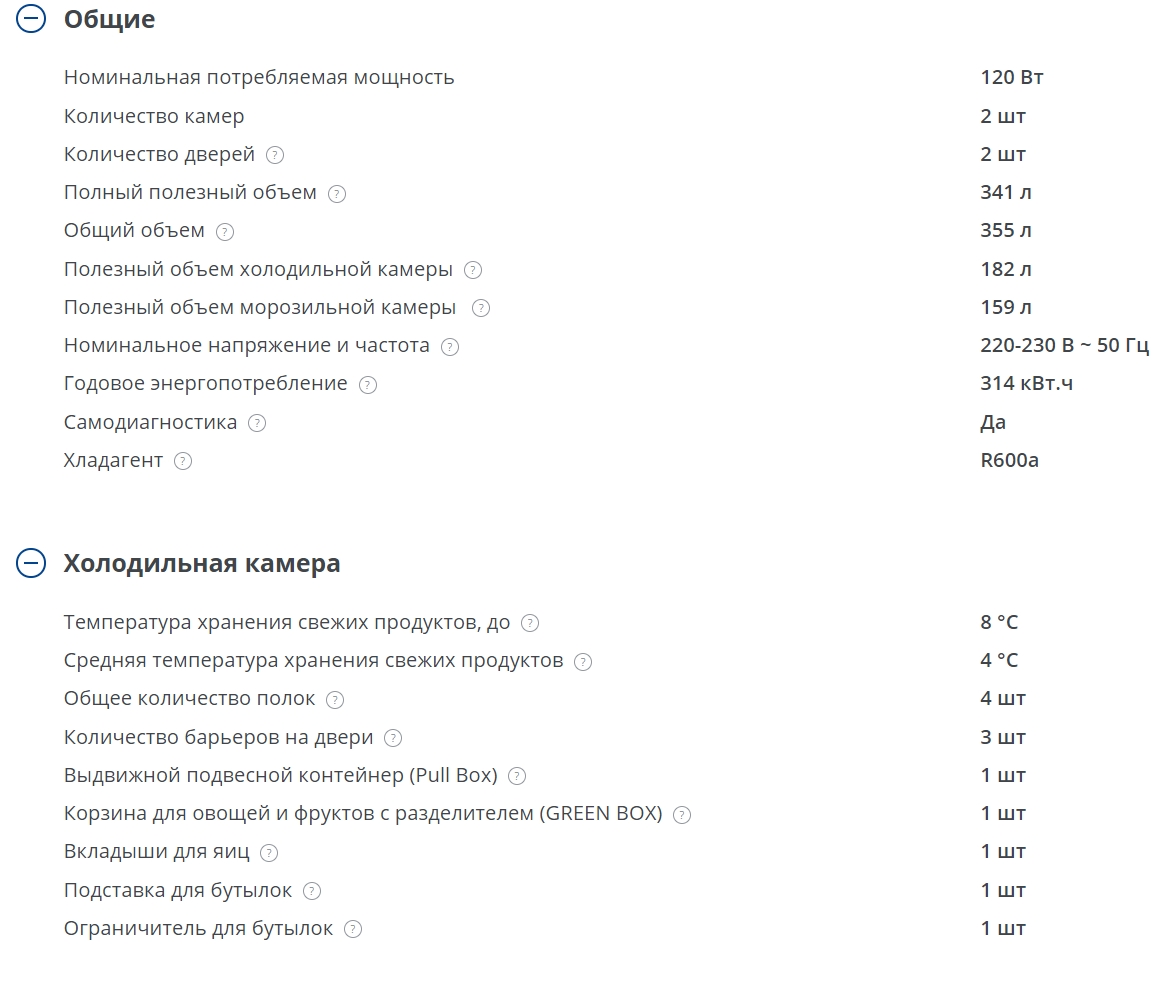Open tooltip for Общее количество полок

(335, 699)
